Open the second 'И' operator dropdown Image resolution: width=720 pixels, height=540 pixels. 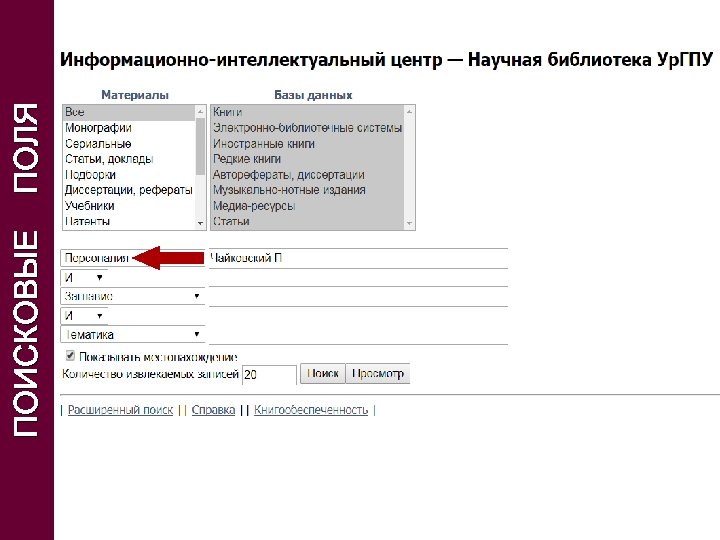84,315
